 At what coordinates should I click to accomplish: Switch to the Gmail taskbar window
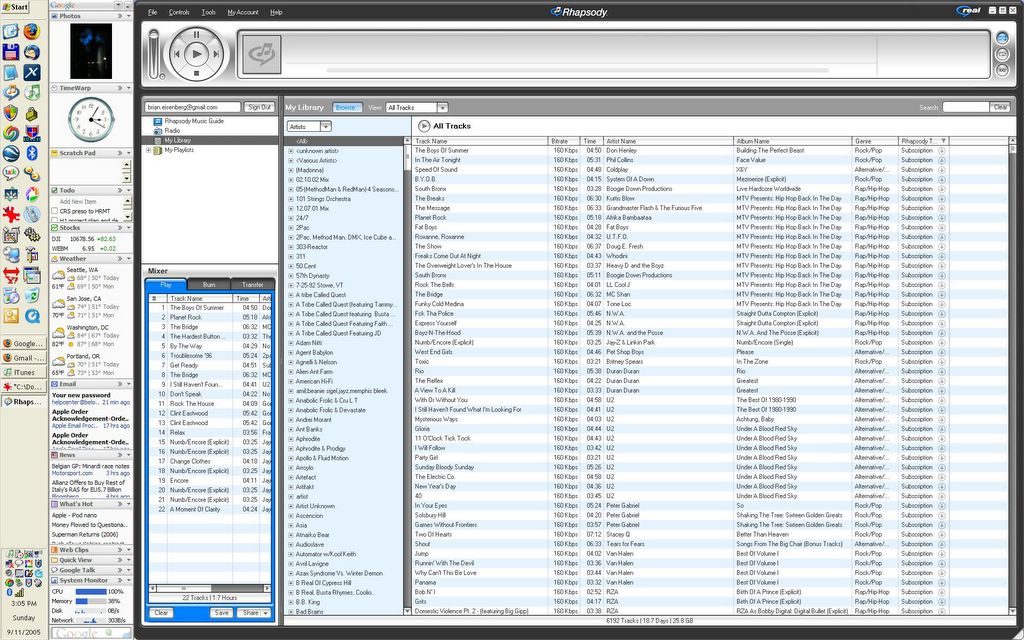coord(24,358)
